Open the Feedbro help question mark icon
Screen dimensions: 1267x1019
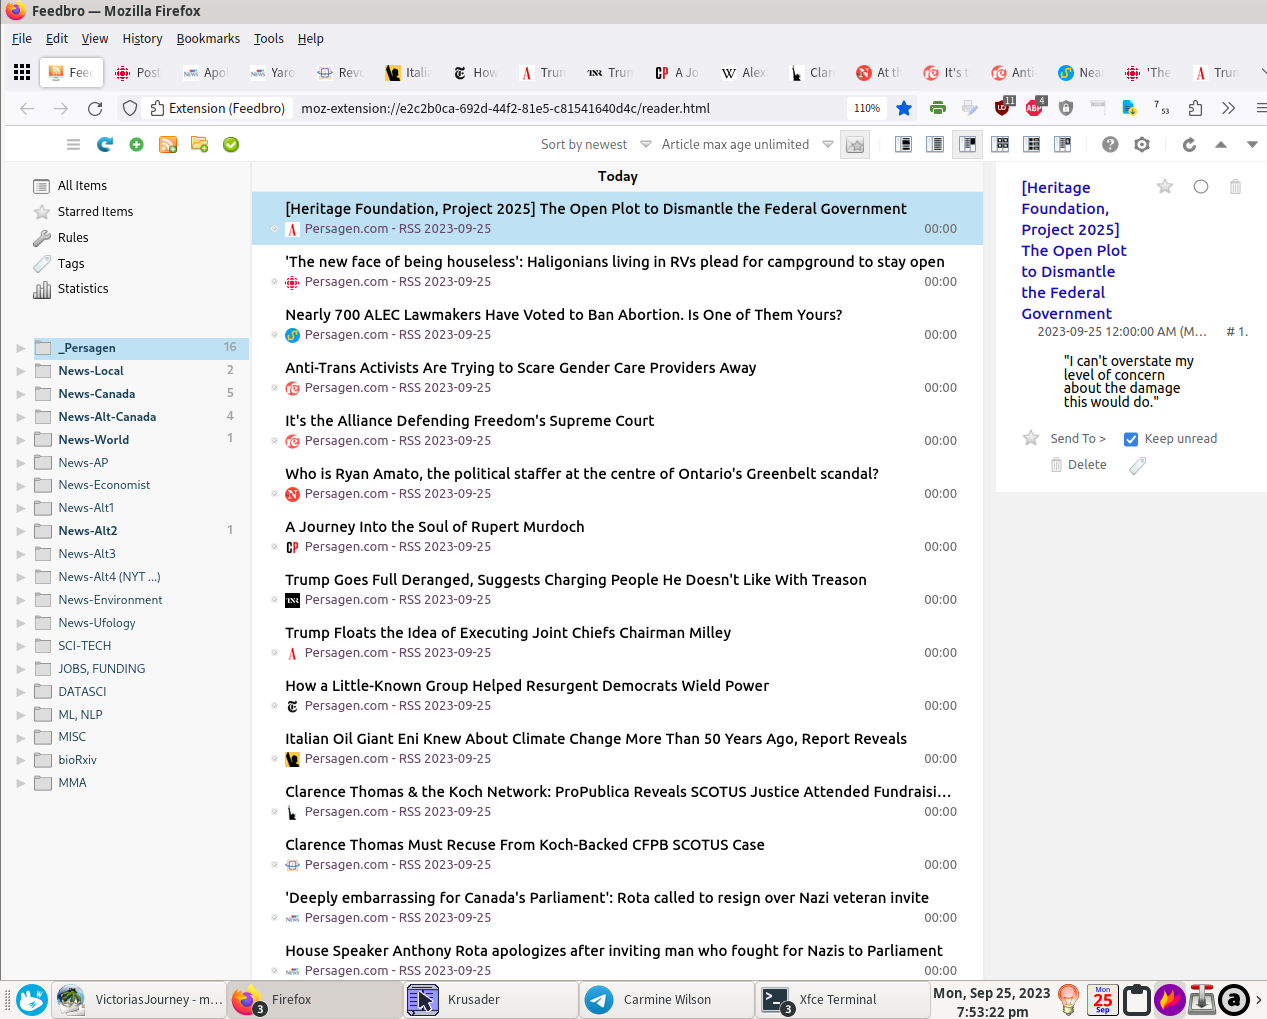click(1110, 145)
